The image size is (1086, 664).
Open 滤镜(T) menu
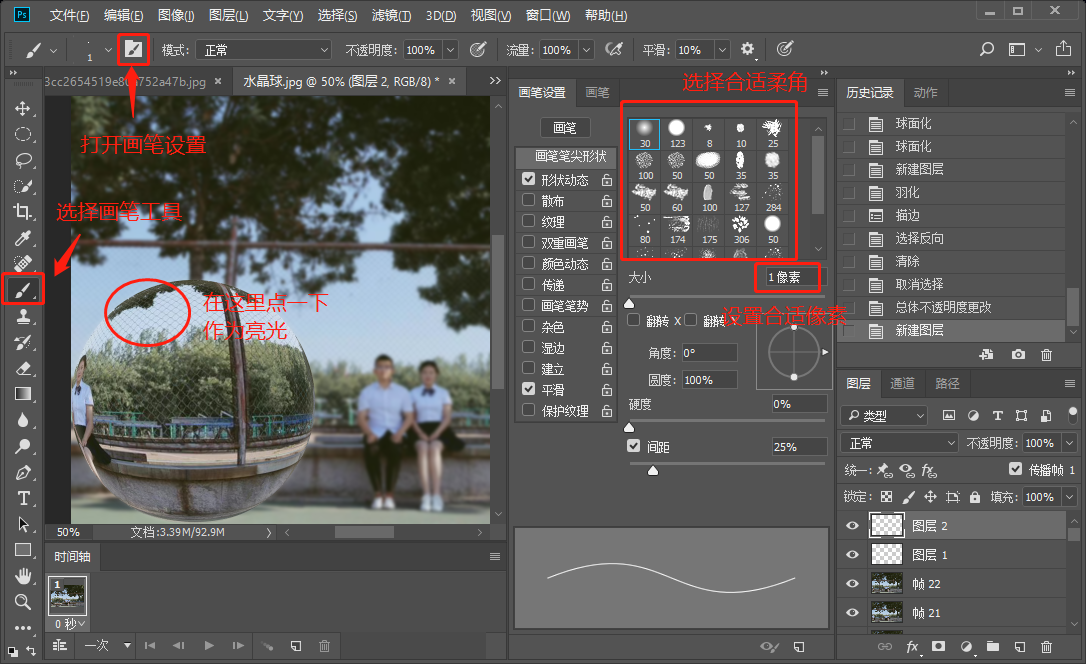point(391,15)
